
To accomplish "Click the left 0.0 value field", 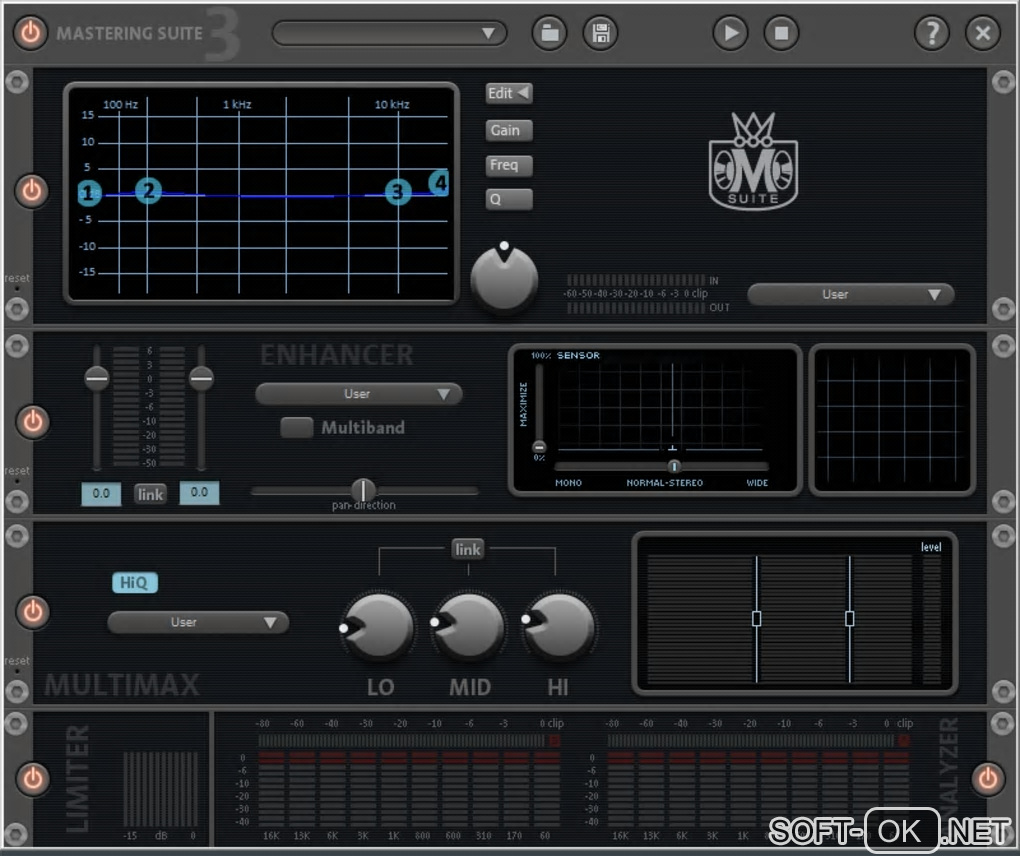I will point(101,494).
